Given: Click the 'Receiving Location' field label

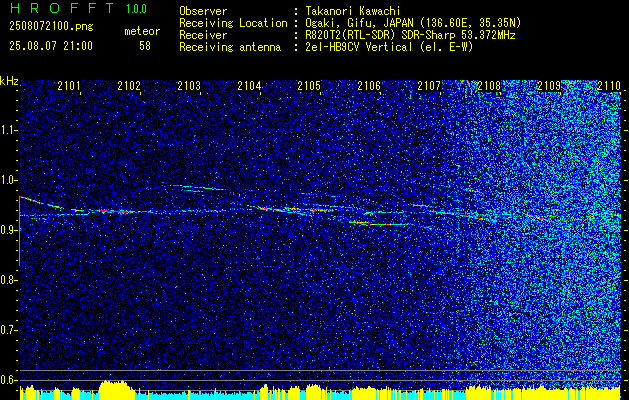Looking at the screenshot, I should (x=233, y=23).
